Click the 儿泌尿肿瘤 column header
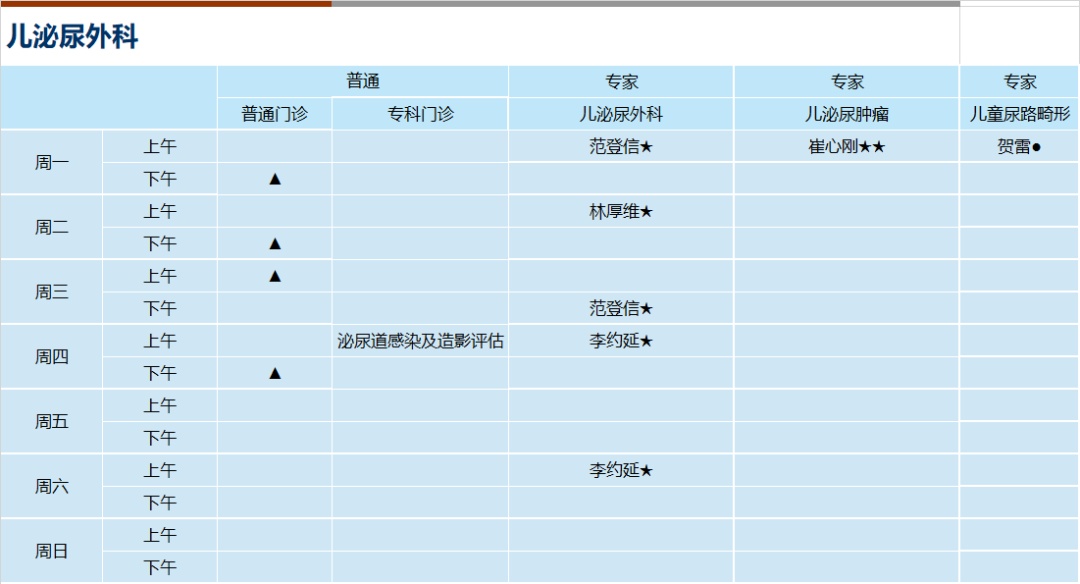The height and width of the screenshot is (584, 1080). (847, 114)
